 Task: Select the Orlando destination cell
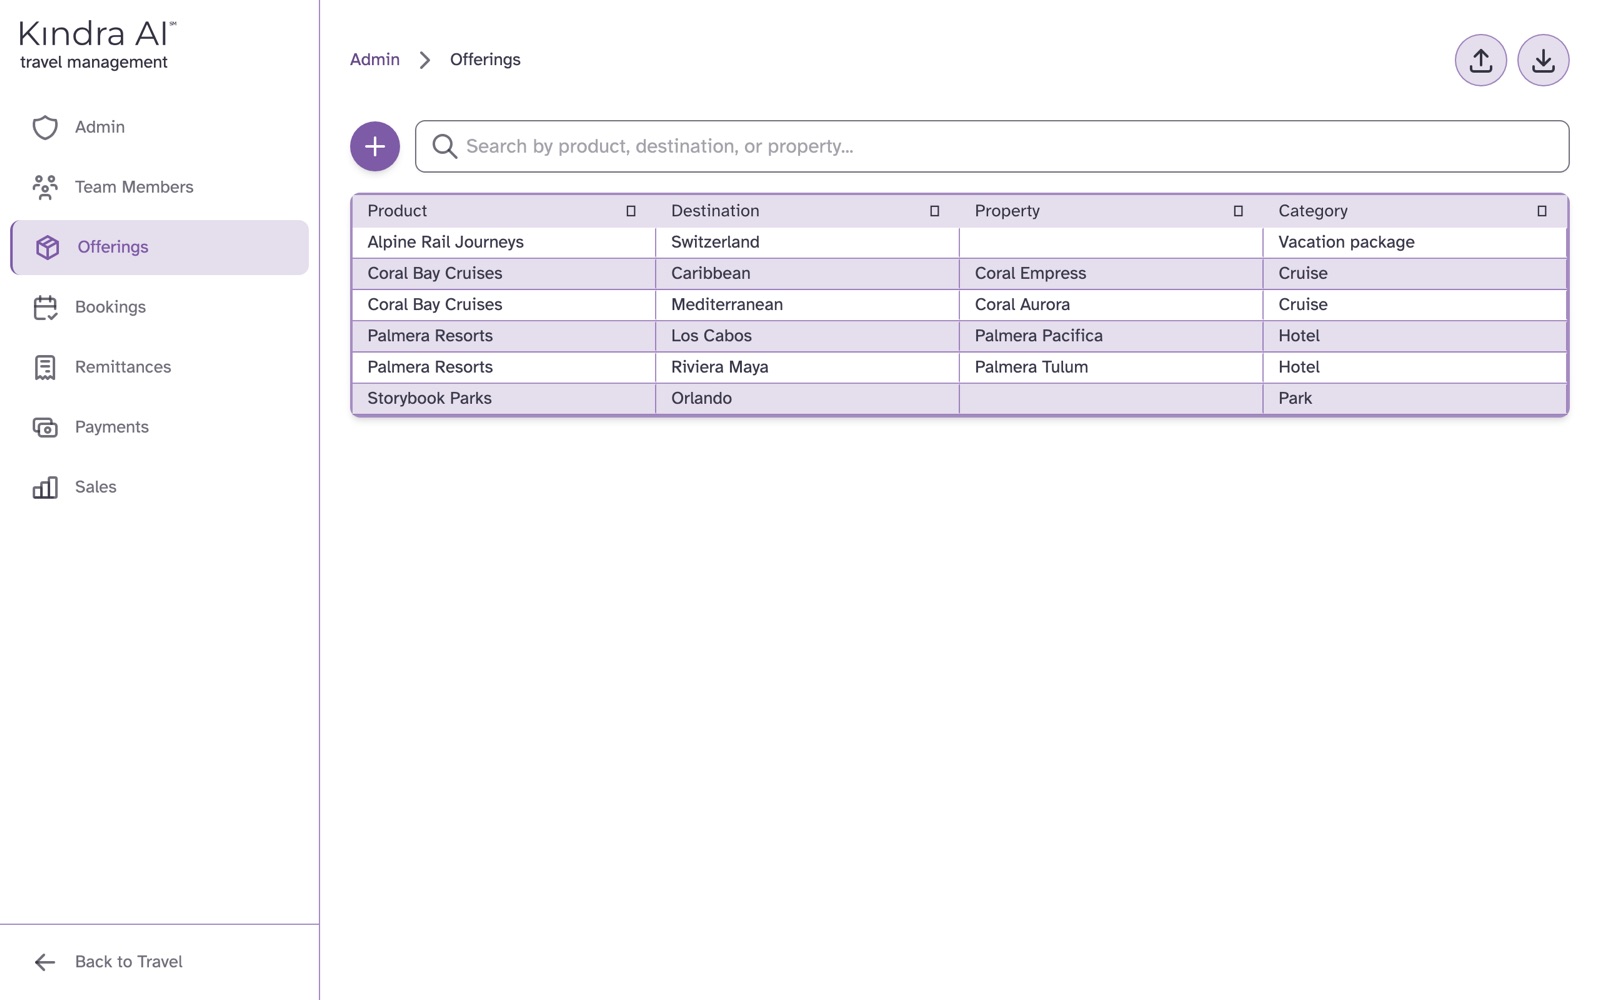pyautogui.click(x=807, y=398)
